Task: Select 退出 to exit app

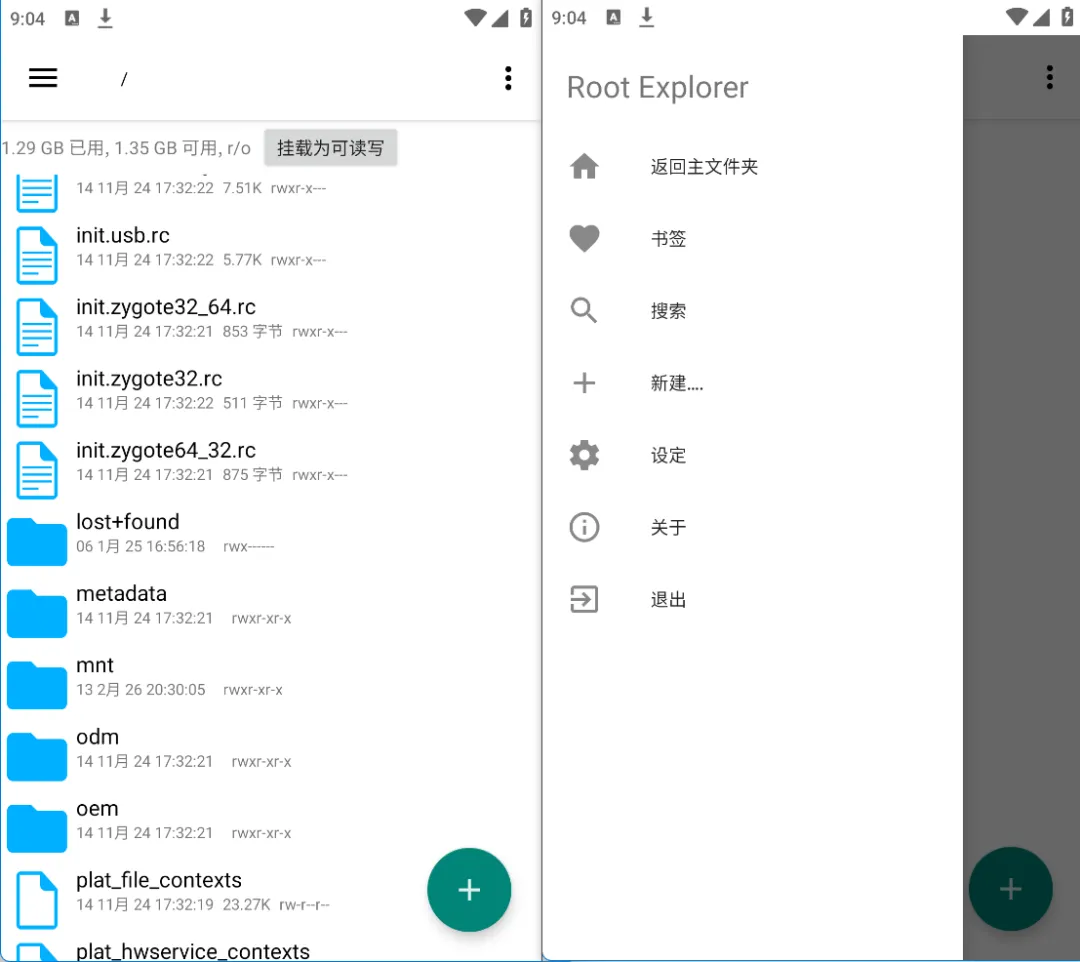Action: pyautogui.click(x=668, y=600)
